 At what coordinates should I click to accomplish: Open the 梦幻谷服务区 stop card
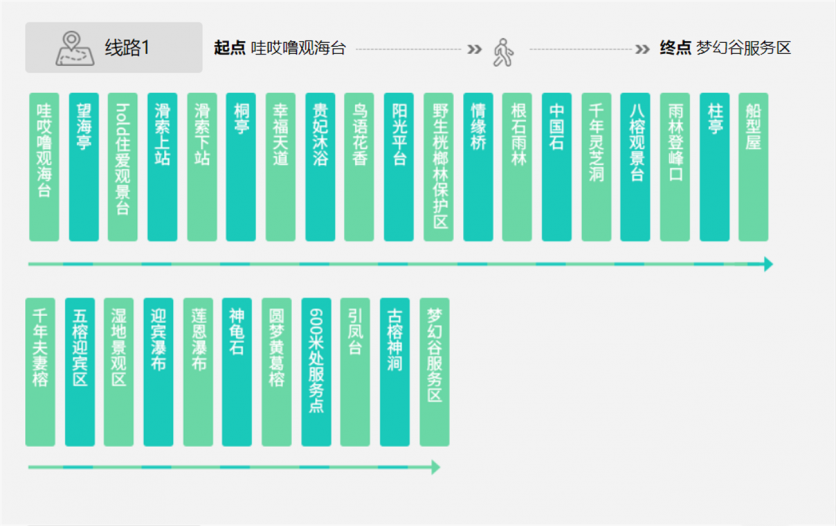(x=435, y=372)
